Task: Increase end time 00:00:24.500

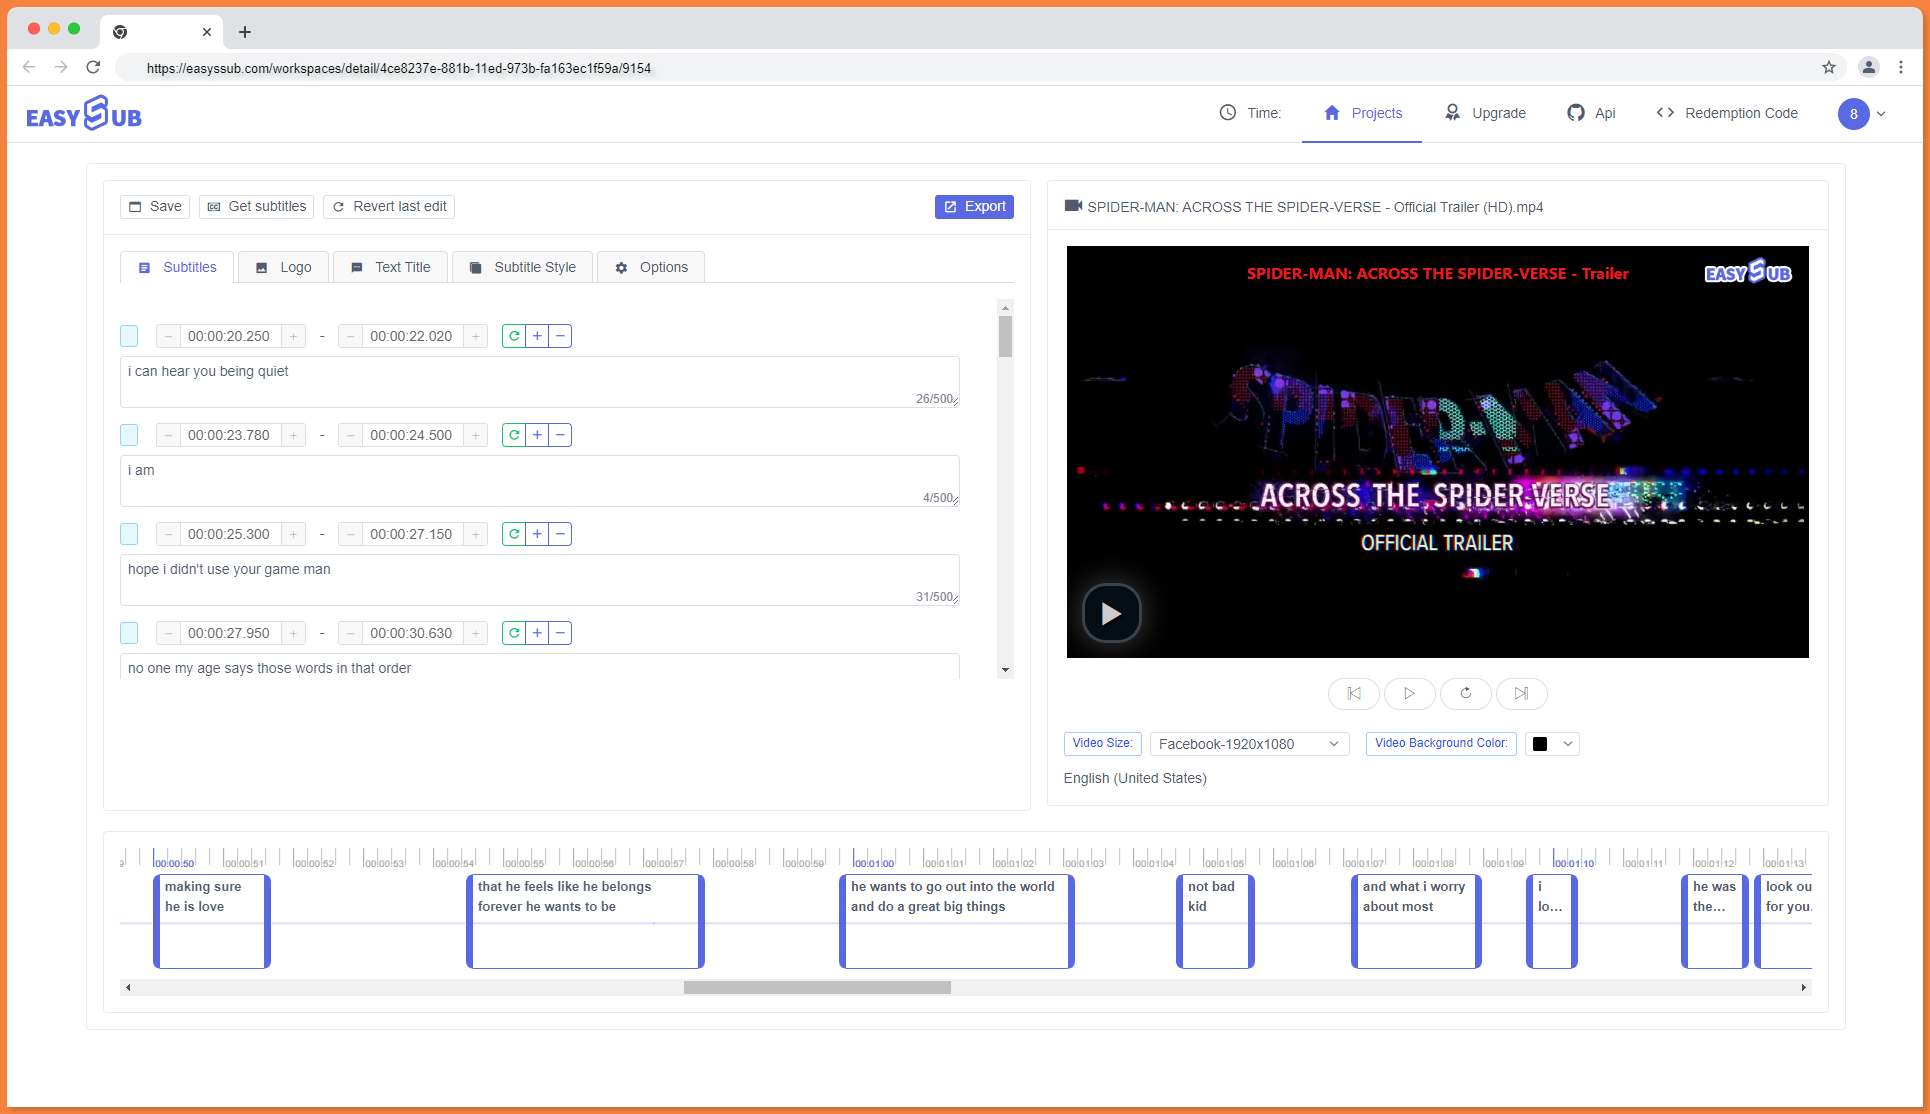Action: coord(475,435)
